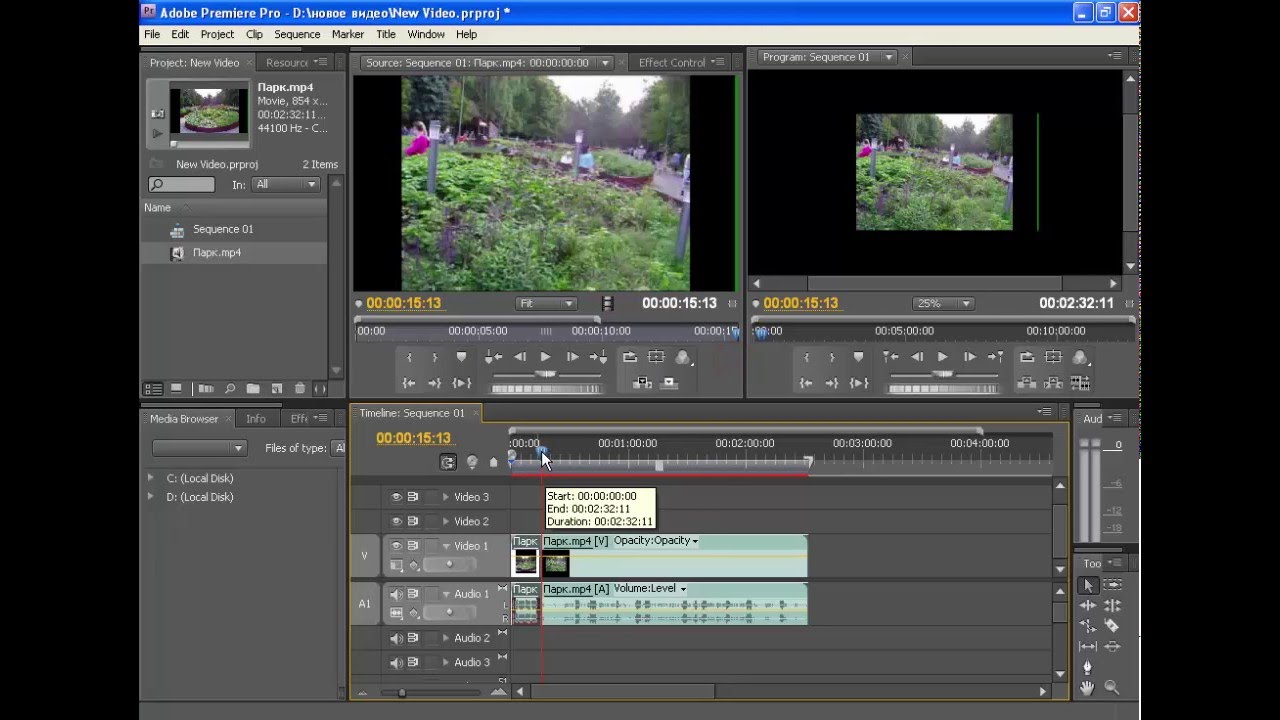Expand the Audio 2 track
The width and height of the screenshot is (1280, 720).
446,638
